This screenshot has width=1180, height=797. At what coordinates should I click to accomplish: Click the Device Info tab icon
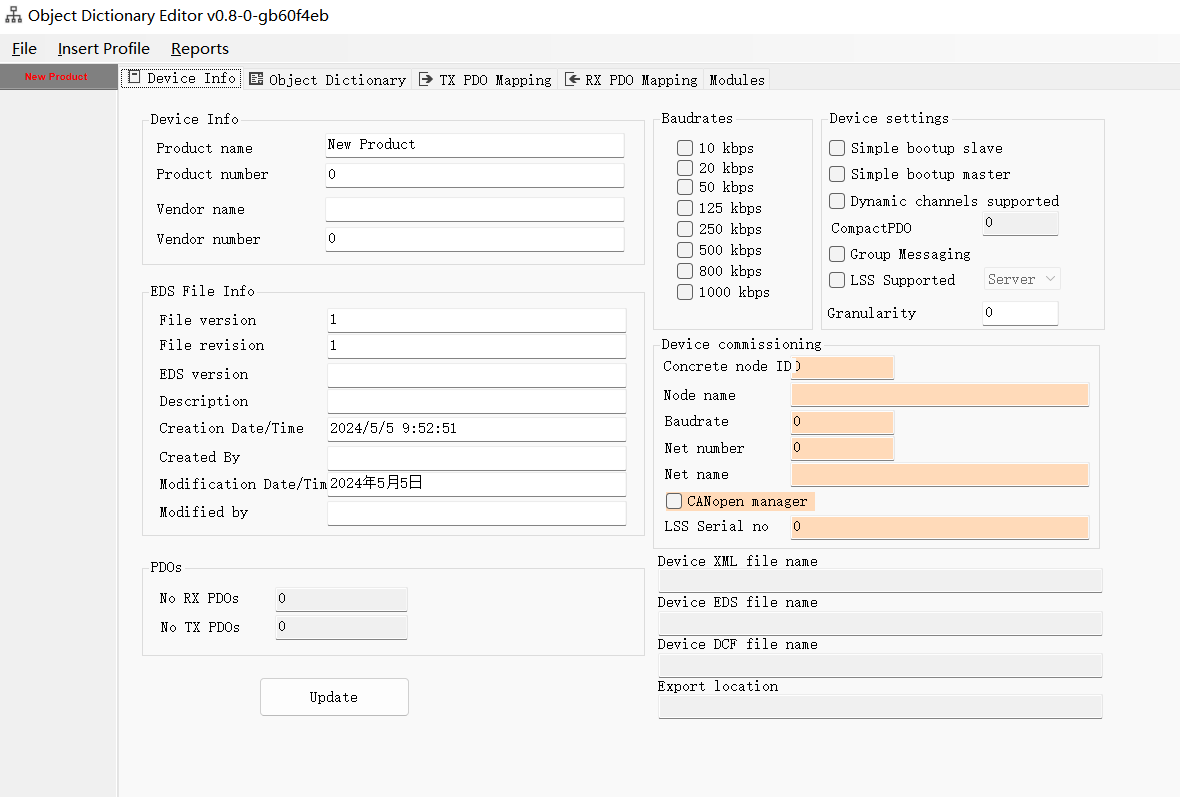pyautogui.click(x=131, y=79)
